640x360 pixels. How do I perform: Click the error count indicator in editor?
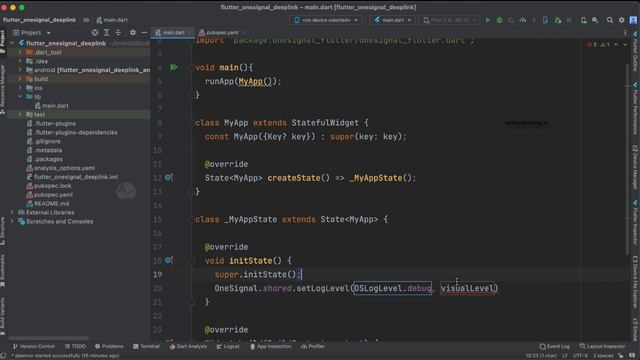592,44
